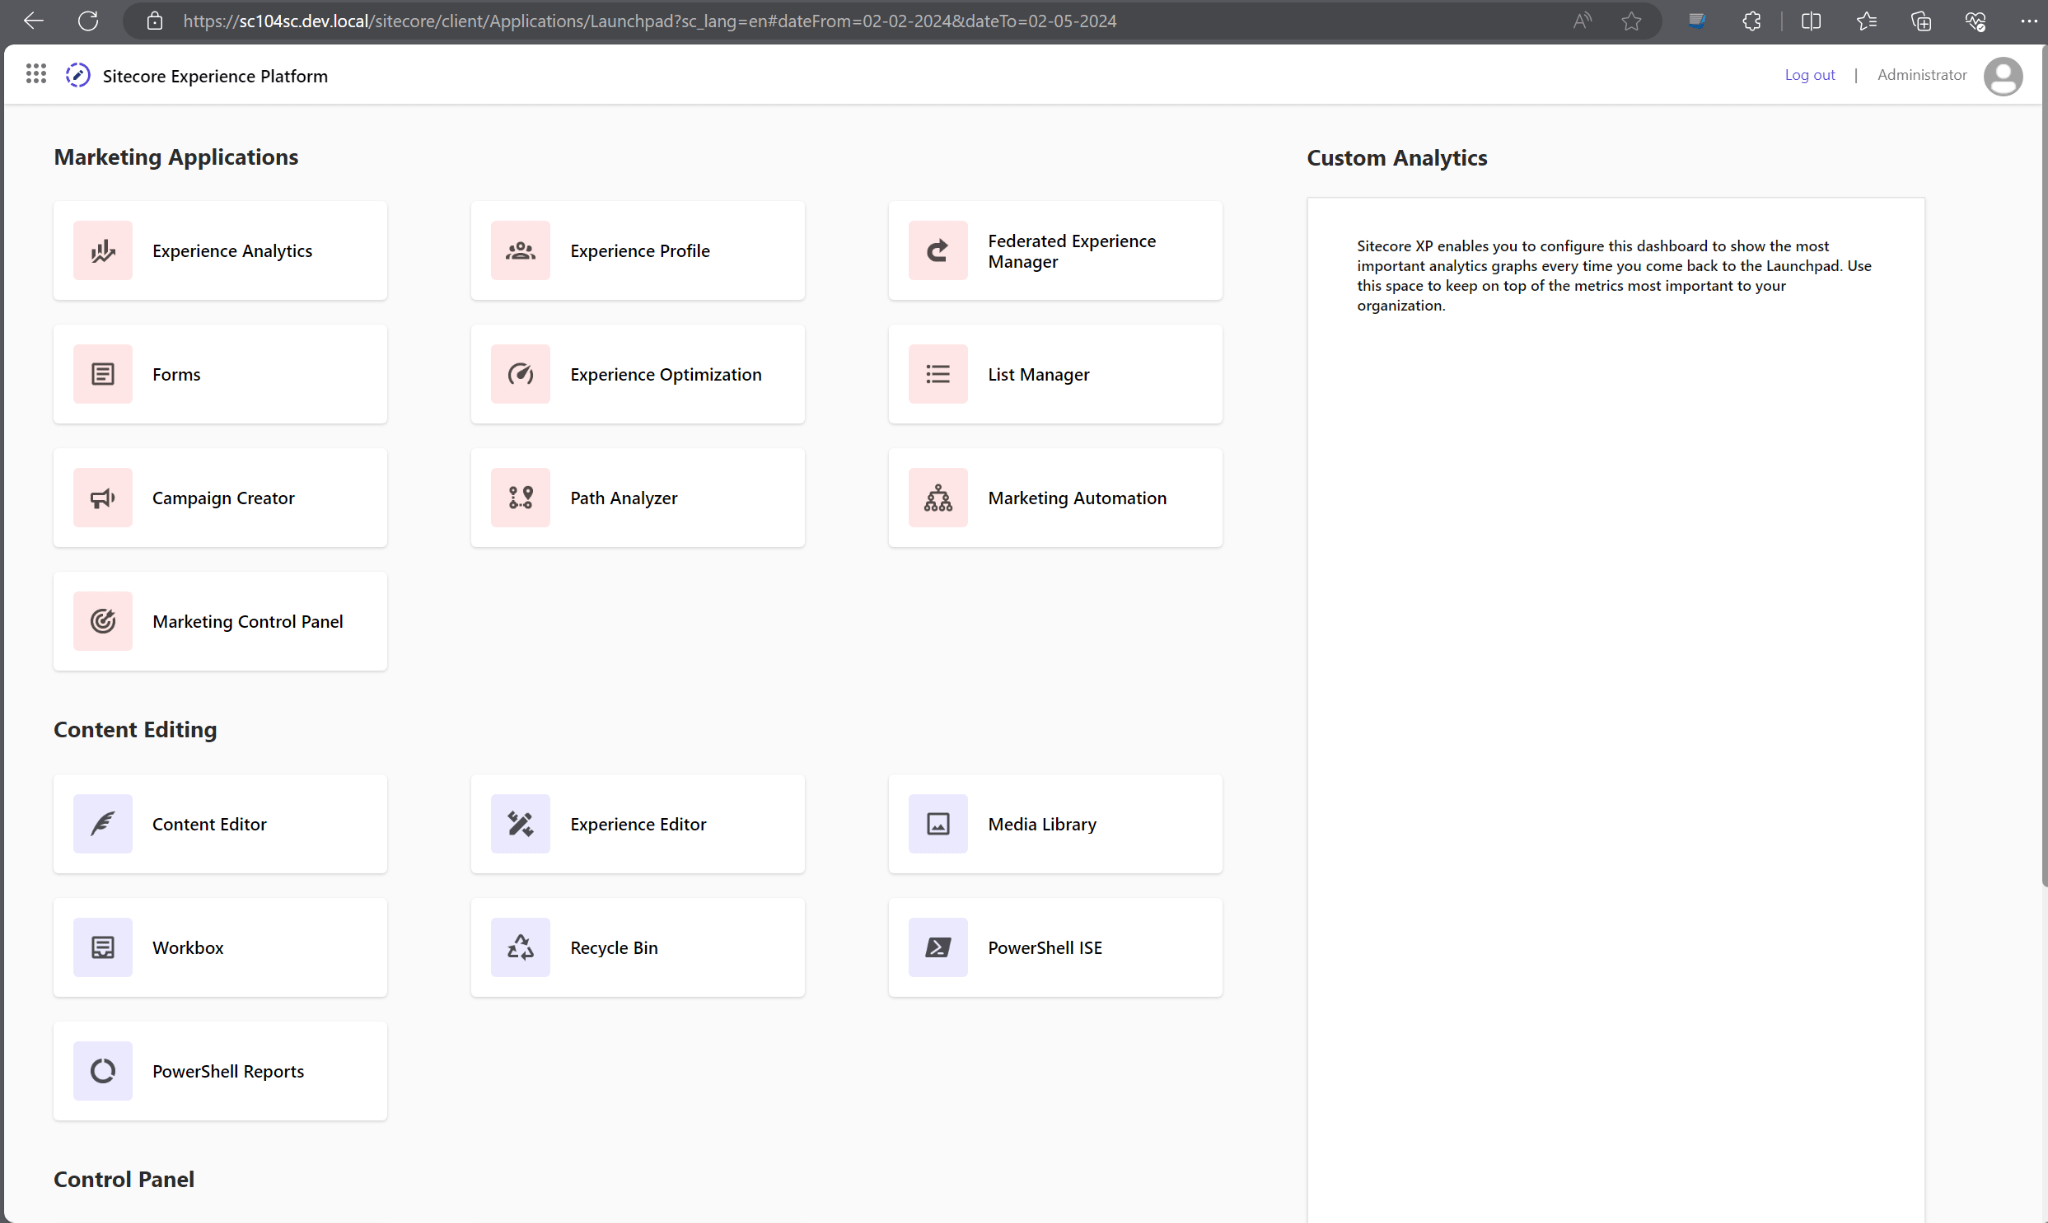Click the Experience Optimization gauge icon

click(x=520, y=374)
